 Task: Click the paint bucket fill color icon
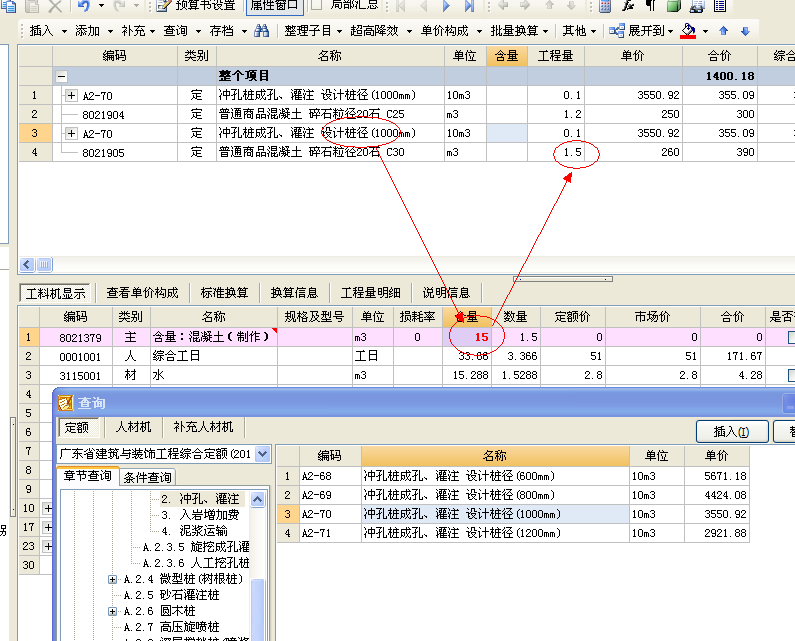tap(688, 30)
